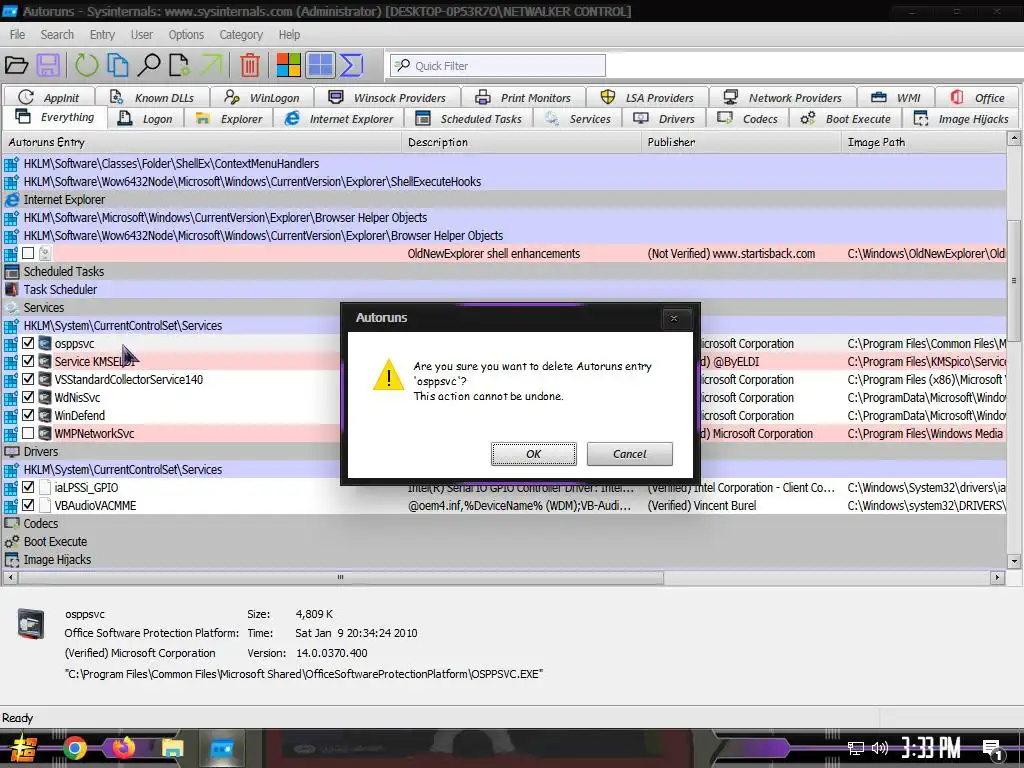Click the file Properties toolbar icon
The image size is (1024, 768).
(x=179, y=65)
